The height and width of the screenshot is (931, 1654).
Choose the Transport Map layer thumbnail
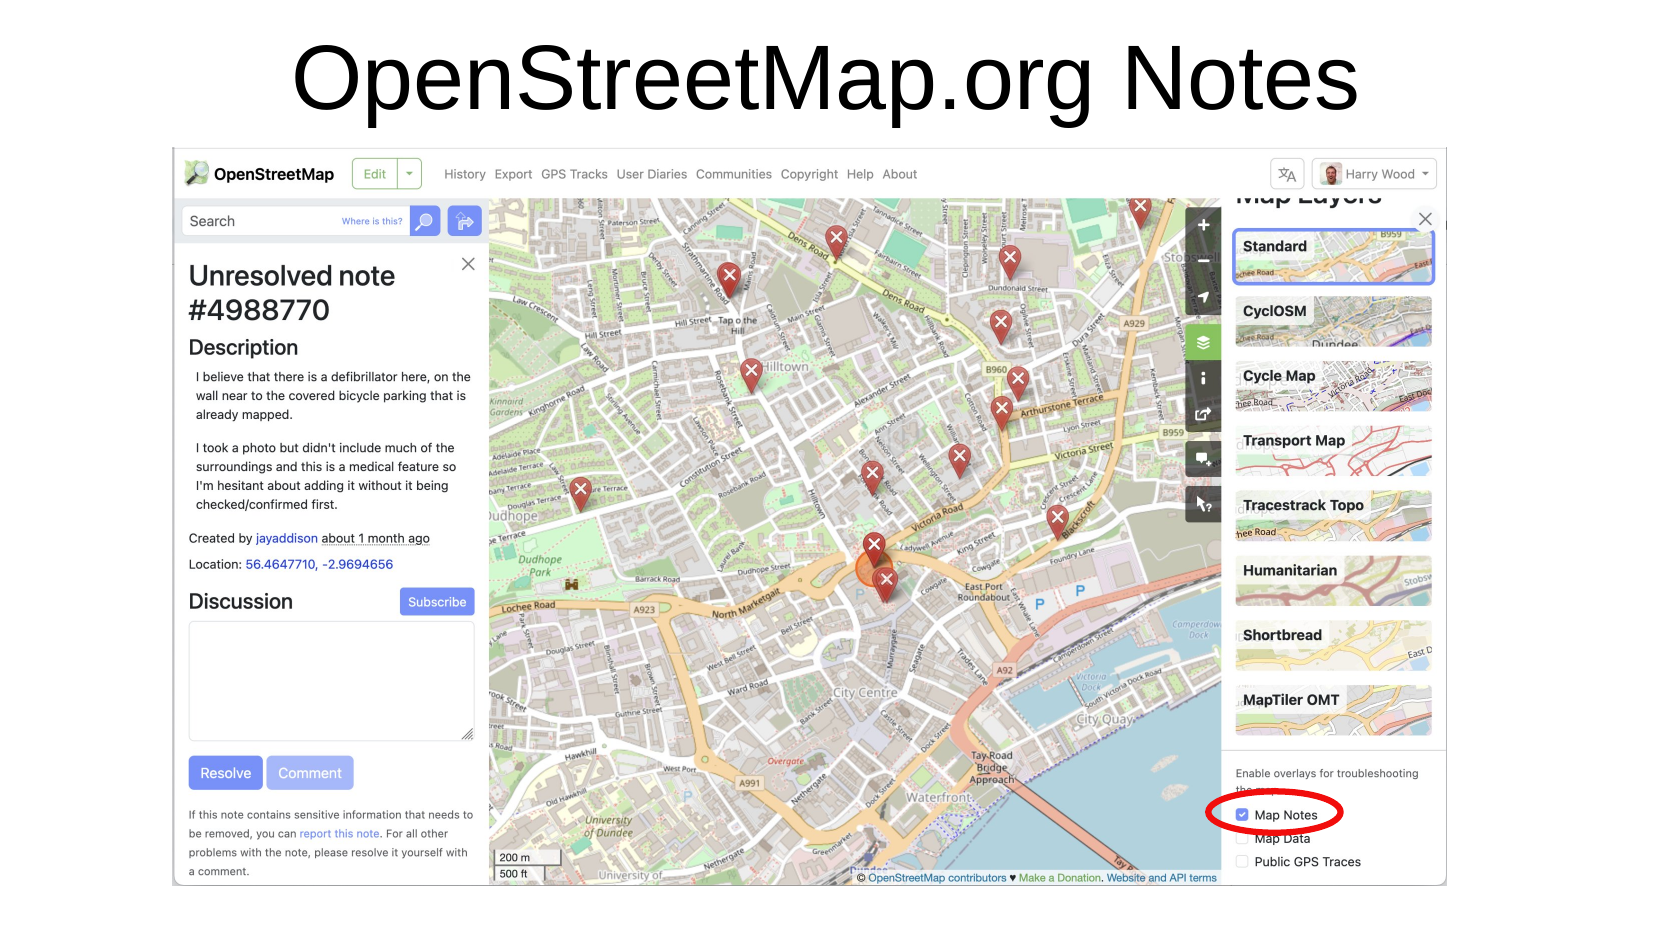[x=1333, y=451]
